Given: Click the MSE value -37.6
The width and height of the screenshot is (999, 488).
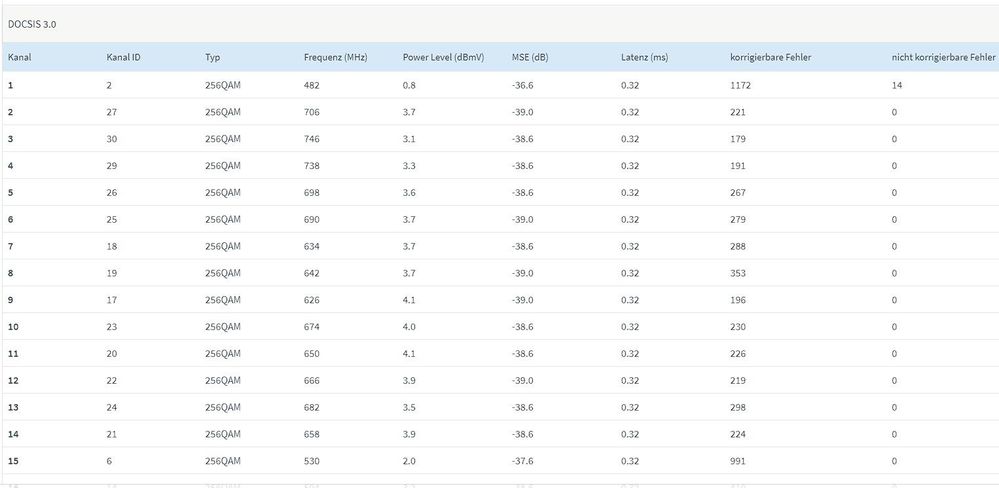Looking at the screenshot, I should point(522,461).
